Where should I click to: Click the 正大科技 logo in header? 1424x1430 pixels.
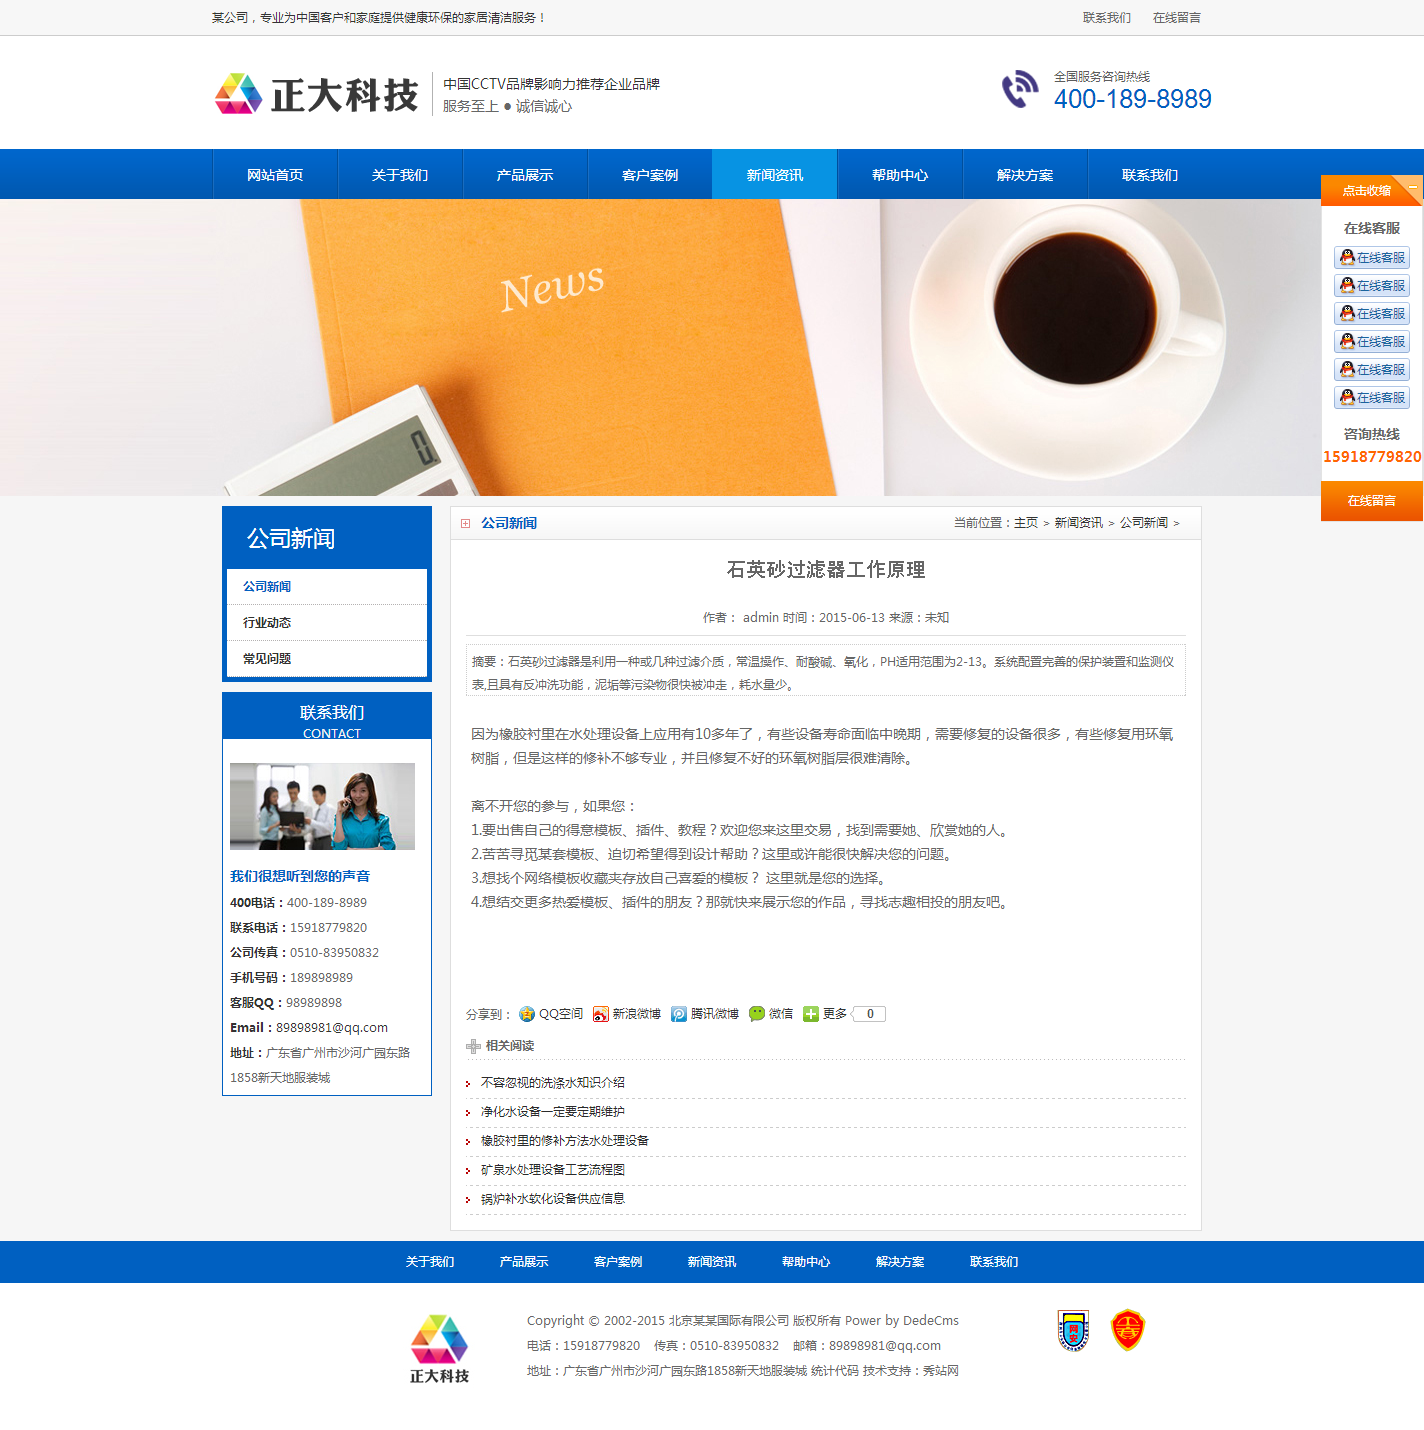tap(316, 95)
